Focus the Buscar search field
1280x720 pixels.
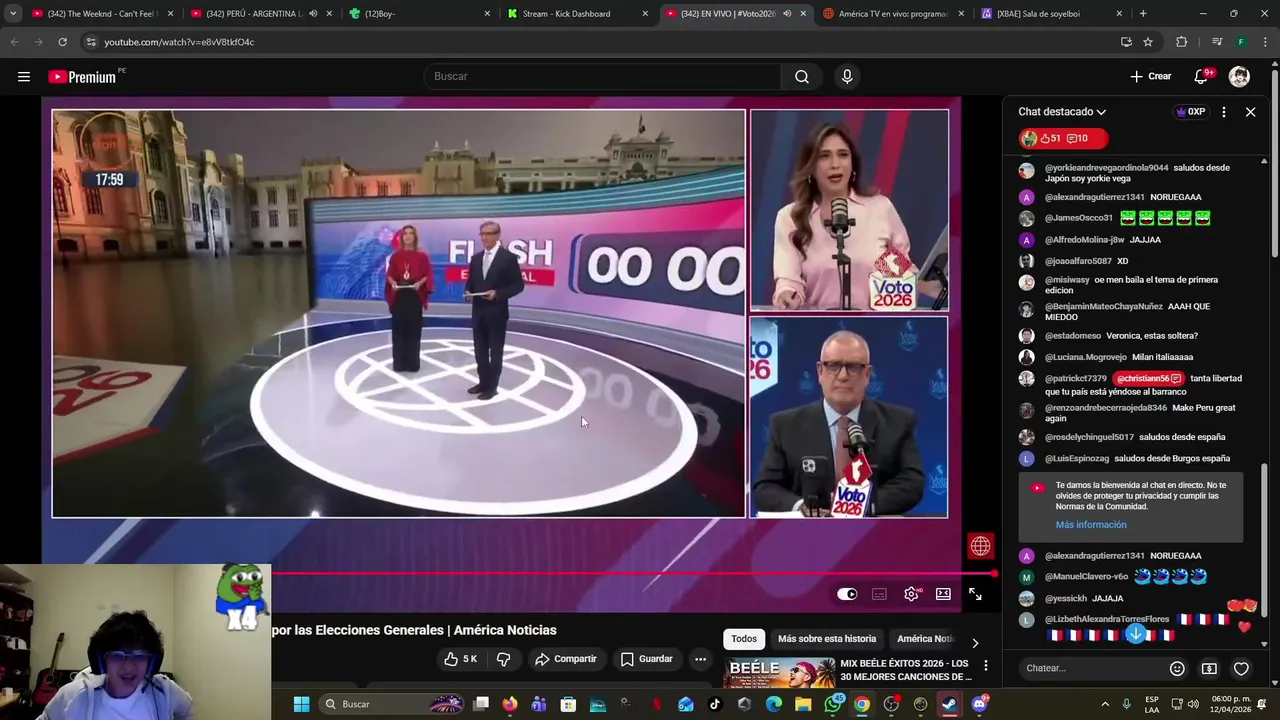(603, 76)
